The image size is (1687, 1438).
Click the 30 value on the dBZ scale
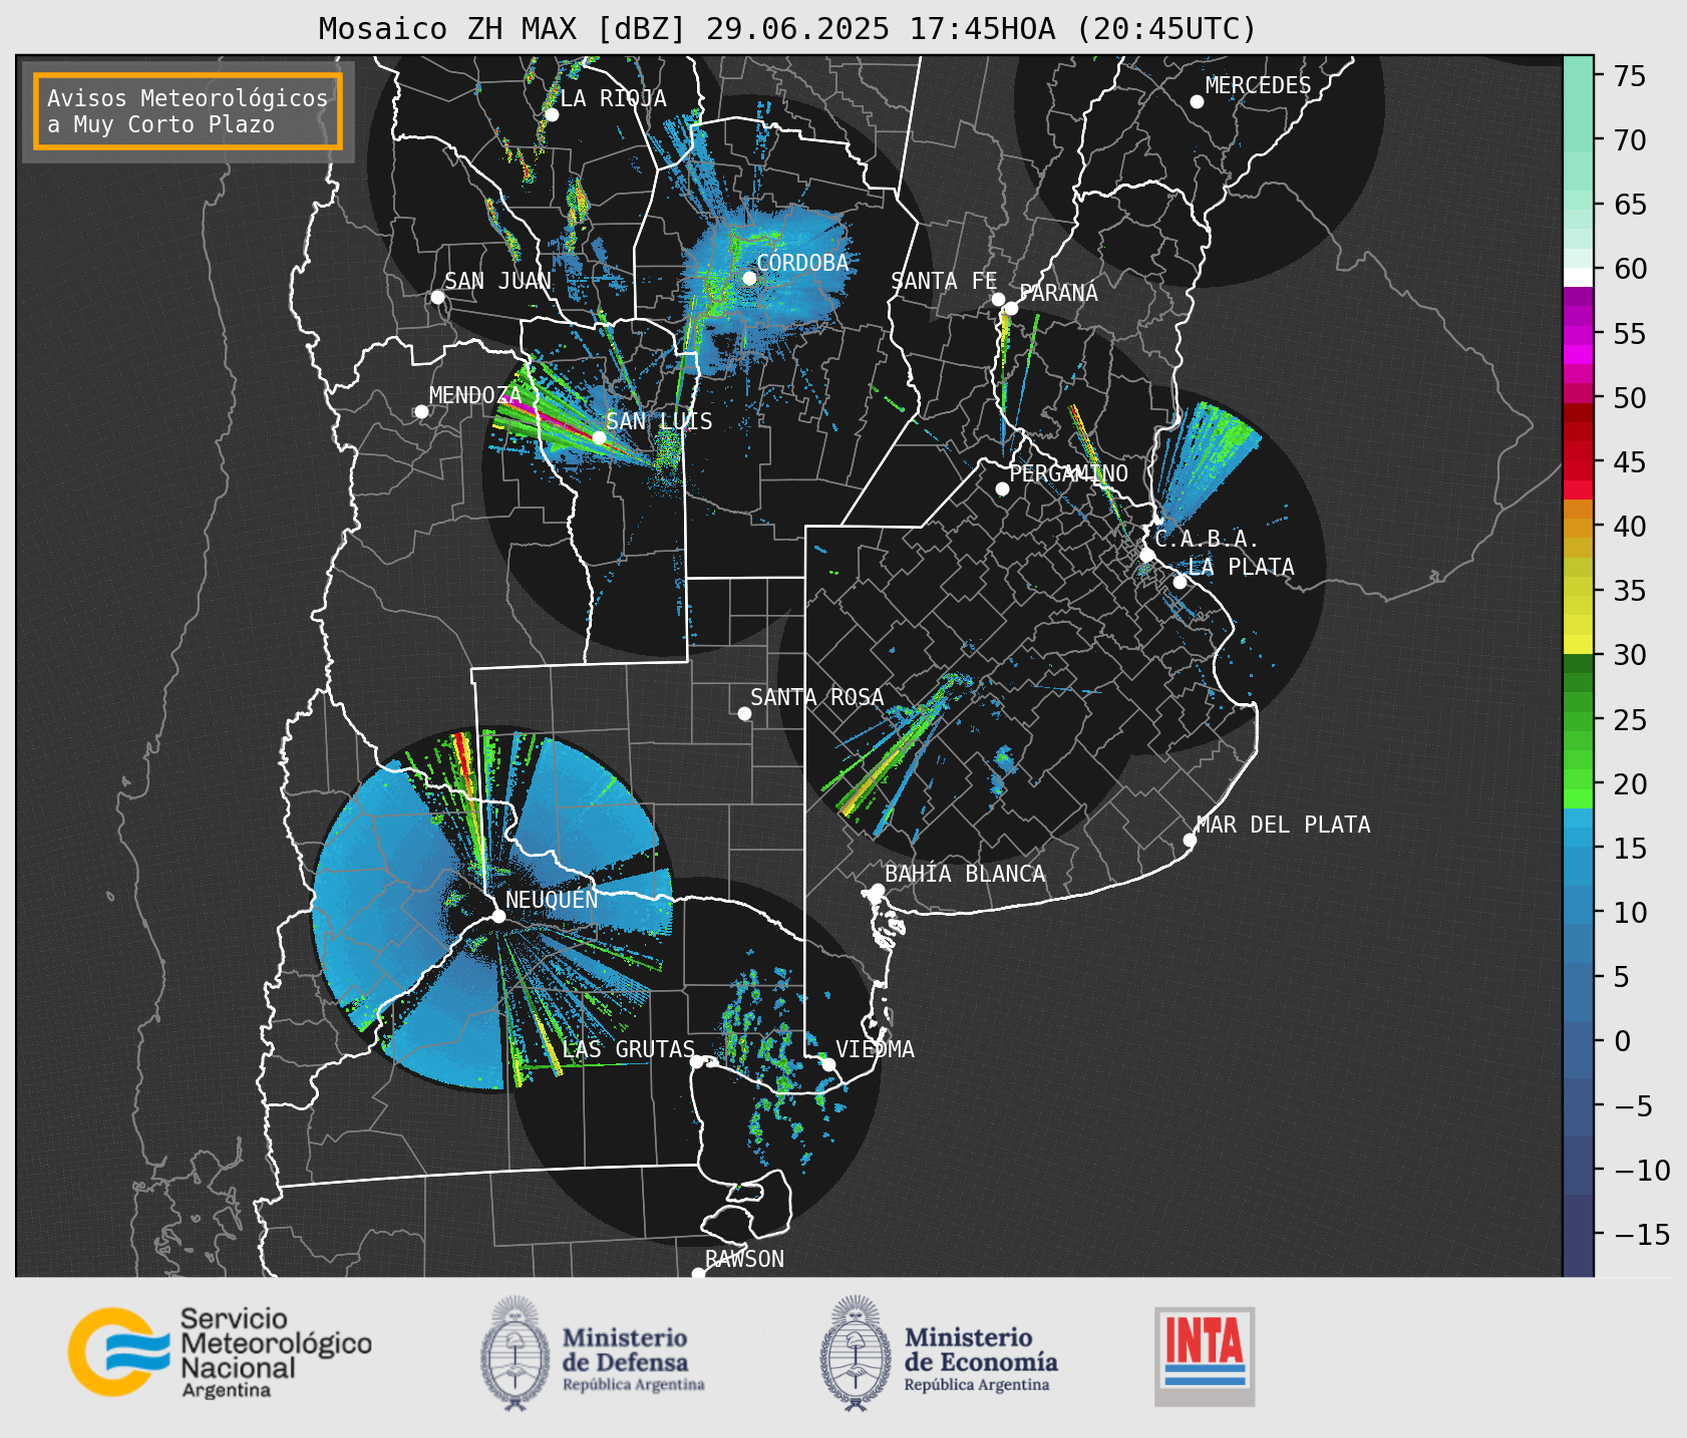coord(1630,656)
